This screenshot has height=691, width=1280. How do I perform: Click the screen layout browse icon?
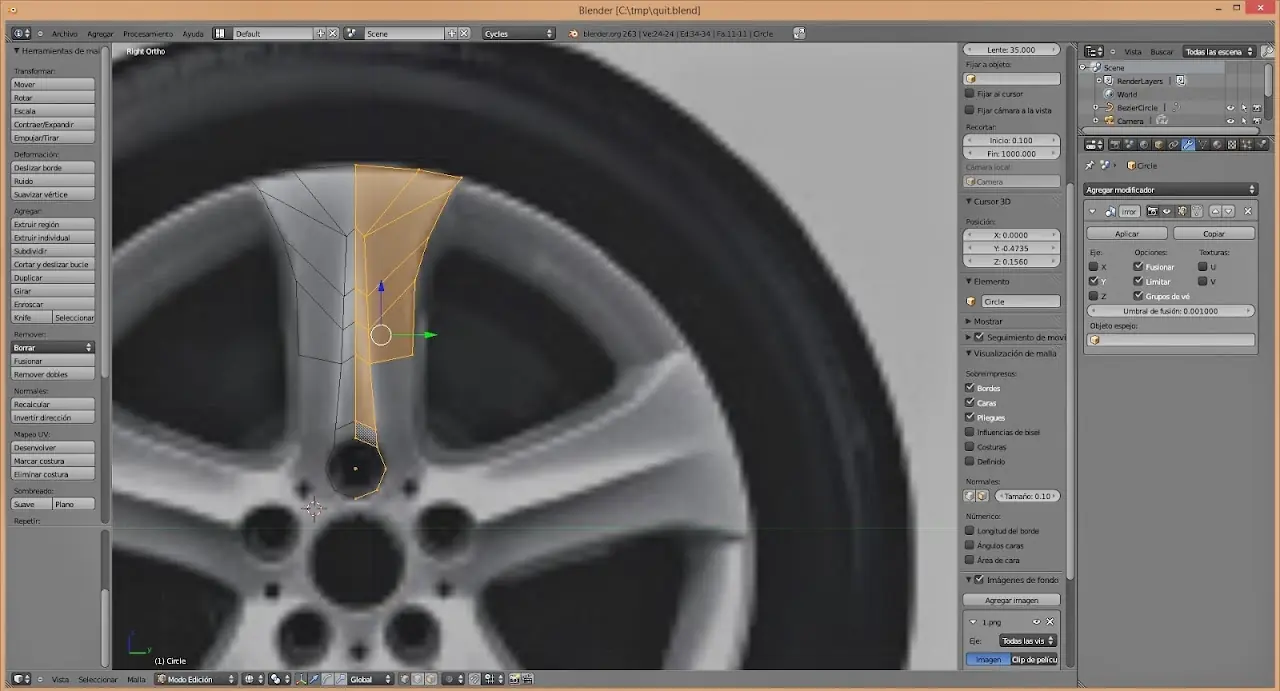tap(222, 33)
